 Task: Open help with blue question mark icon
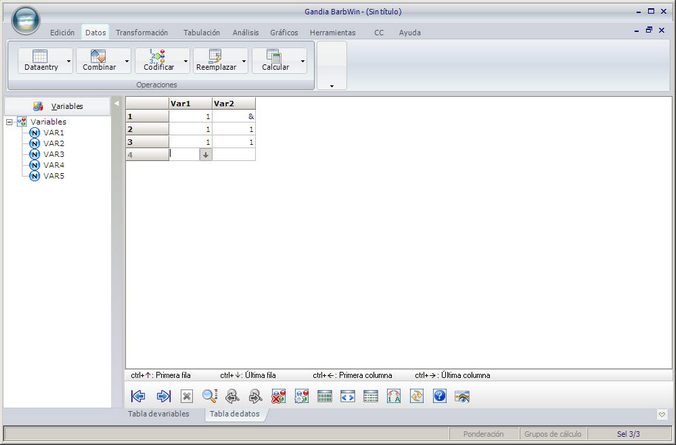(x=439, y=395)
